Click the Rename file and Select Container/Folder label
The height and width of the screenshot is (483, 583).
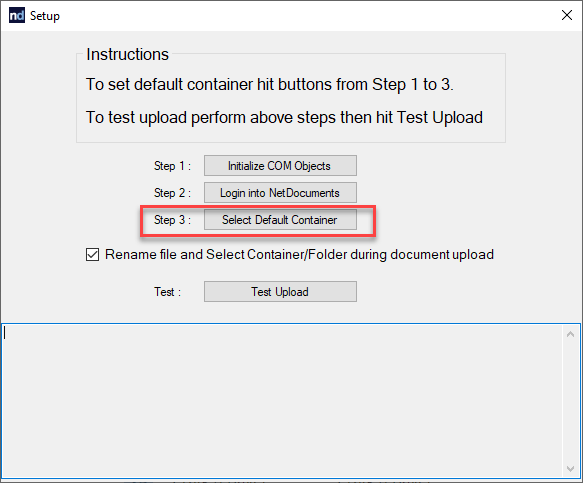(x=299, y=255)
